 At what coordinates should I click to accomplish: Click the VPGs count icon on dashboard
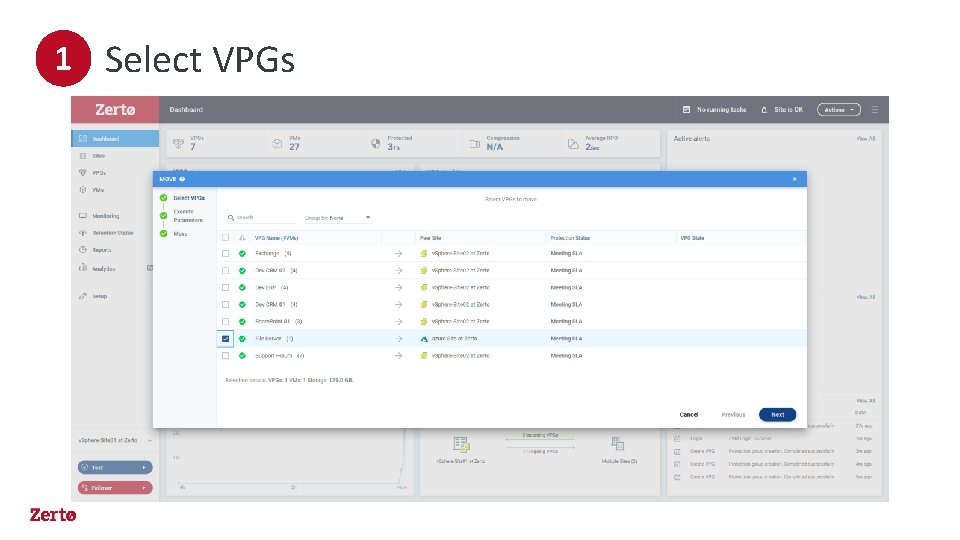pyautogui.click(x=178, y=143)
